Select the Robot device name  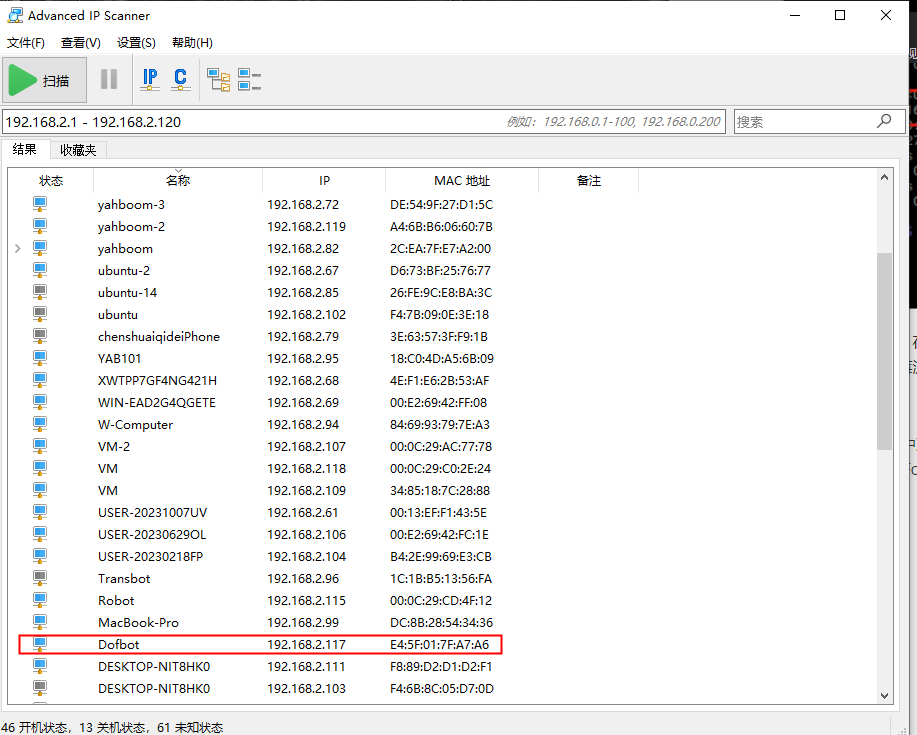pos(116,601)
